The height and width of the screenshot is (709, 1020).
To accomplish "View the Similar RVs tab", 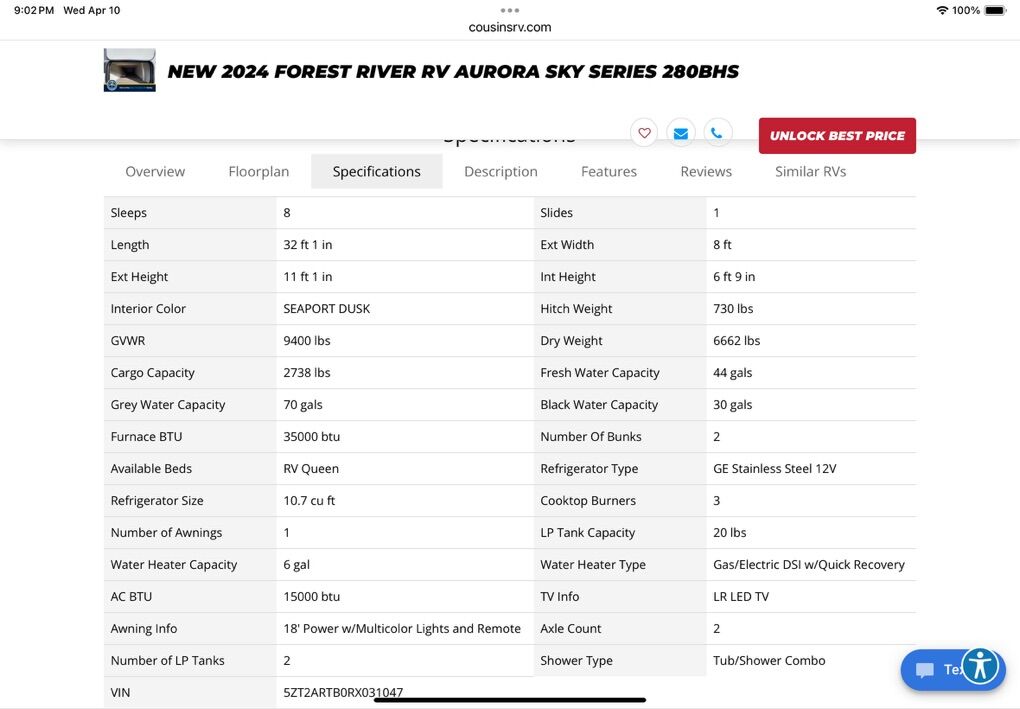I will (x=811, y=172).
